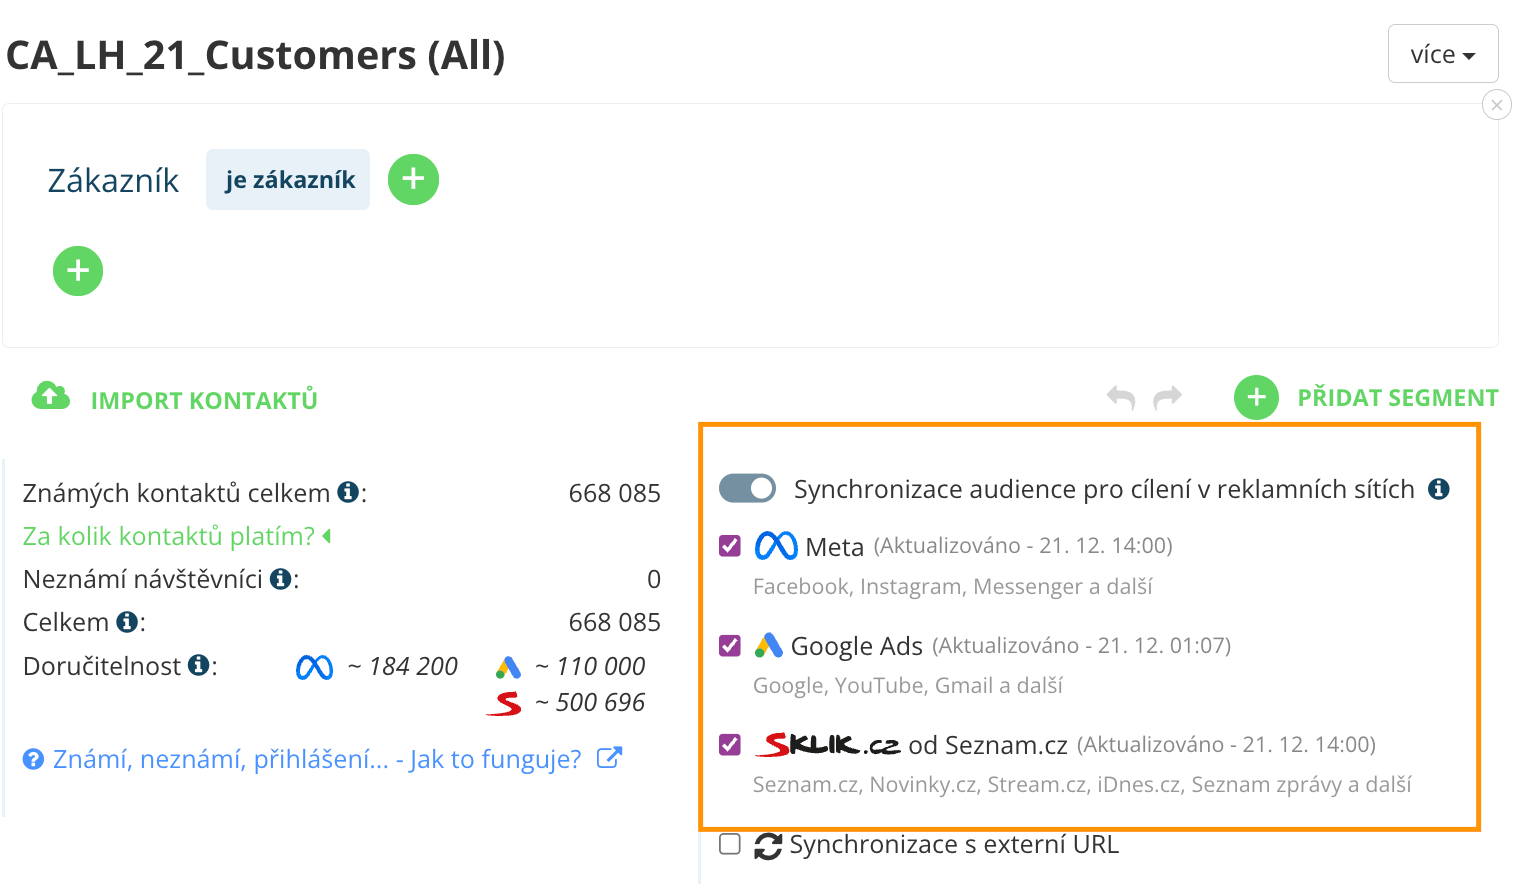This screenshot has width=1528, height=884.
Task: Click the undo arrow icon
Action: click(1121, 398)
